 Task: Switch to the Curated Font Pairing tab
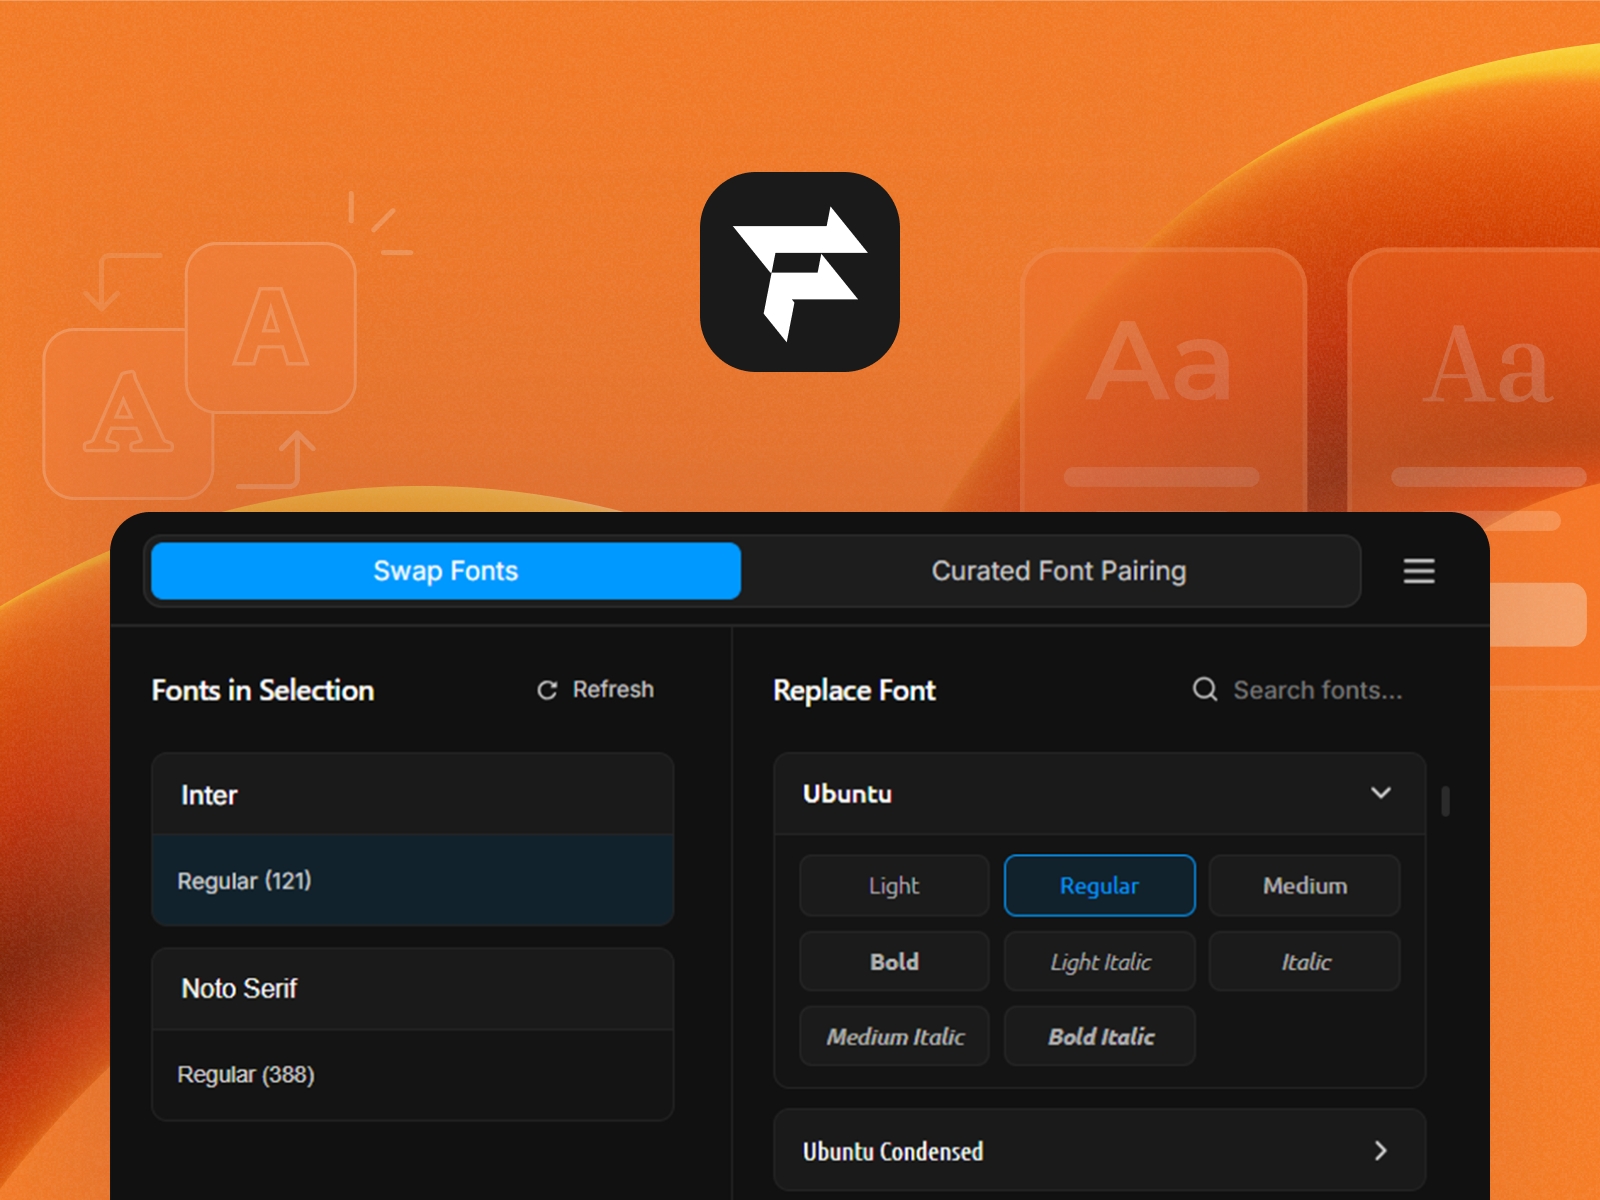click(x=1059, y=571)
